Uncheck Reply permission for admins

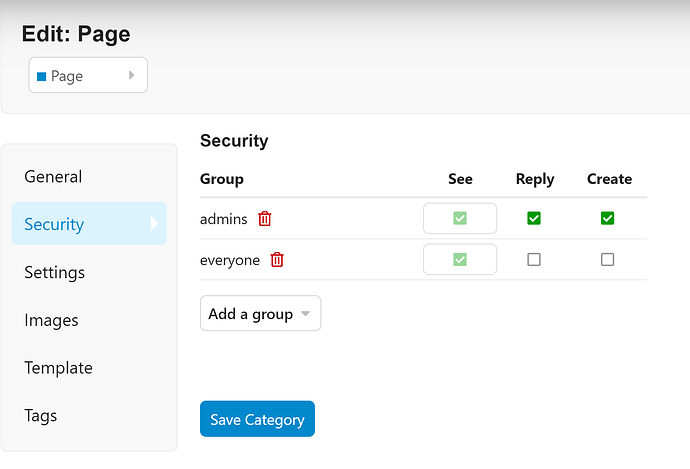pos(534,218)
